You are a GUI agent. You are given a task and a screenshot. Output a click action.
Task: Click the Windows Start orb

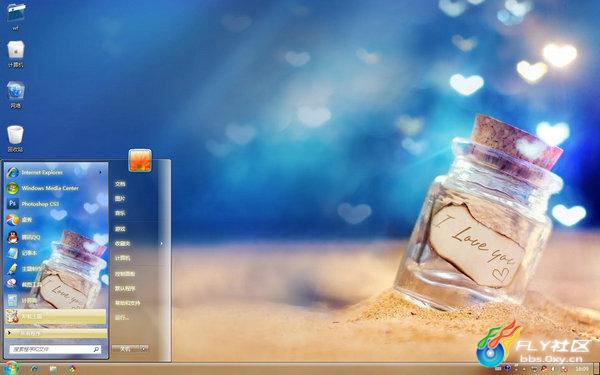point(10,368)
